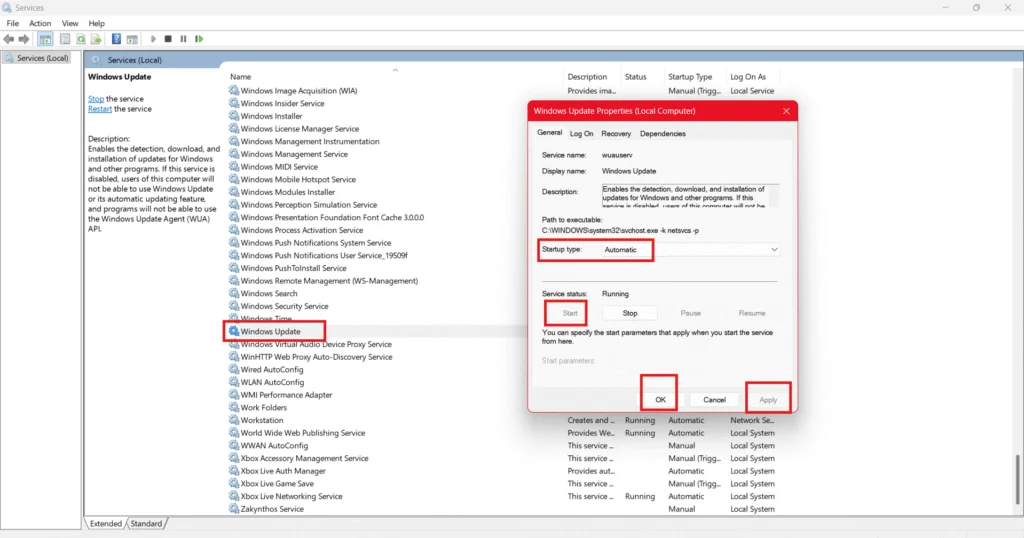1024x538 pixels.
Task: Click the gear icon beside Zakynthos Service
Action: [x=234, y=509]
